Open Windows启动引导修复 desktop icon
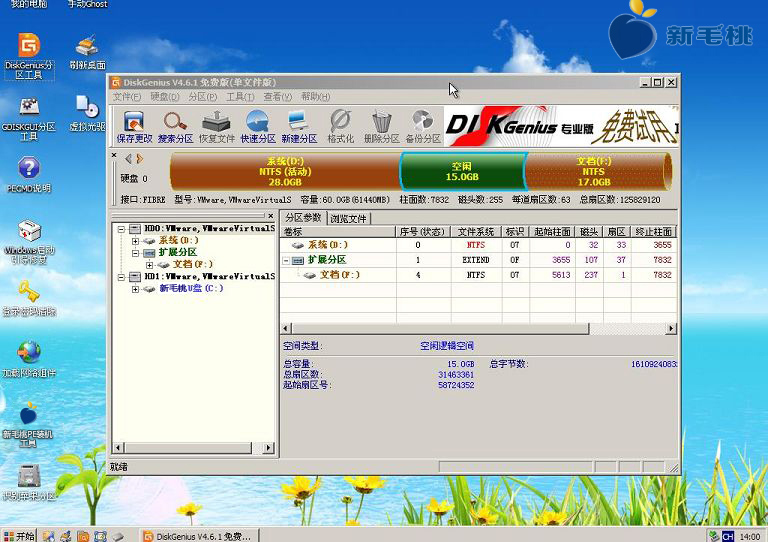768x542 pixels. (29, 242)
